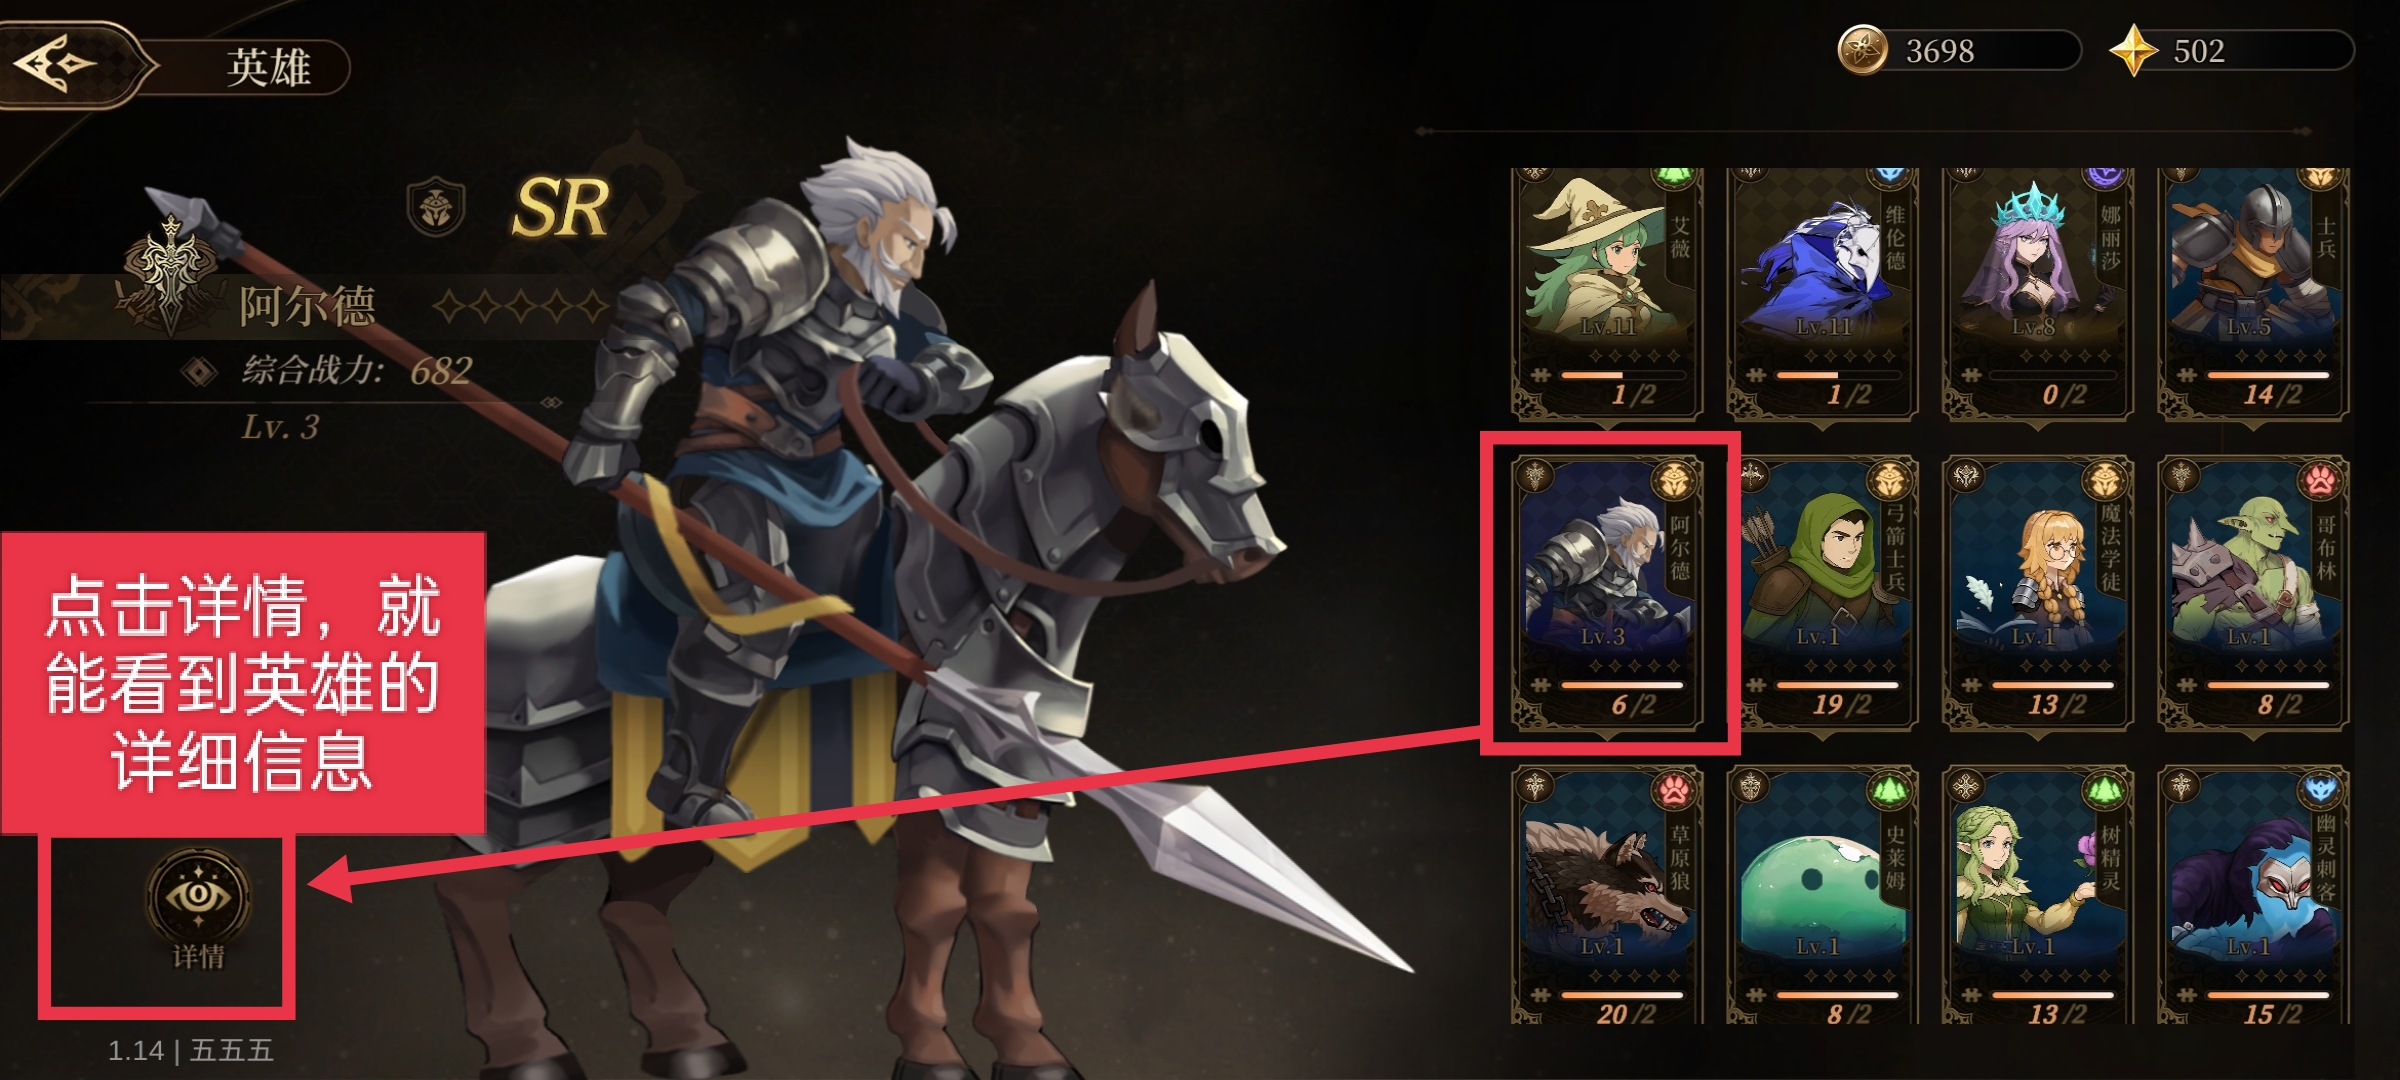Screen dimensions: 2400x1080
Task: Click the 英雄 title tab
Action: pyautogui.click(x=268, y=67)
